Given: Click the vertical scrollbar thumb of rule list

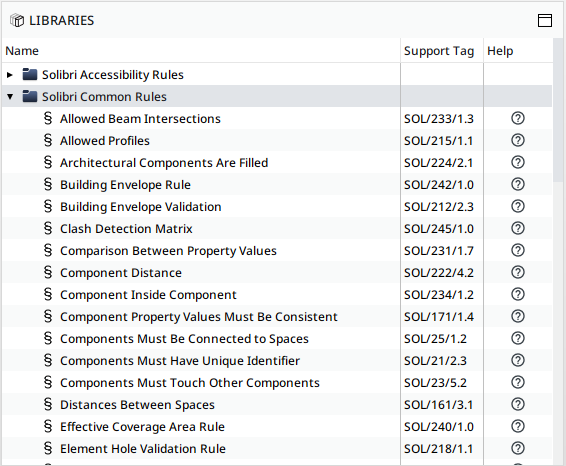Looking at the screenshot, I should coord(558,110).
